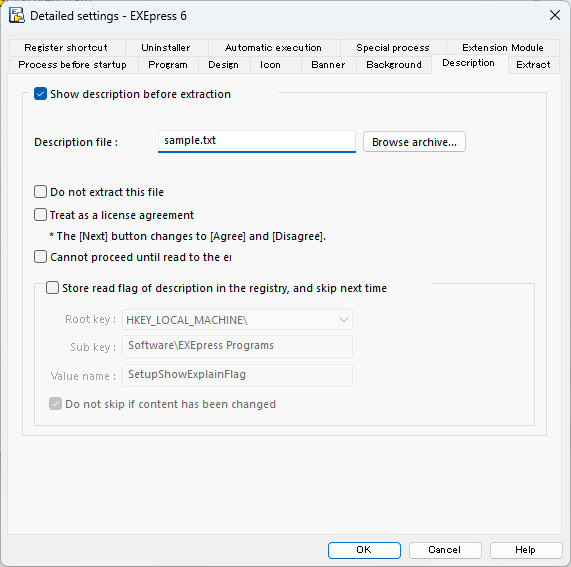
Task: Enable Do not extract this file
Action: (40, 192)
